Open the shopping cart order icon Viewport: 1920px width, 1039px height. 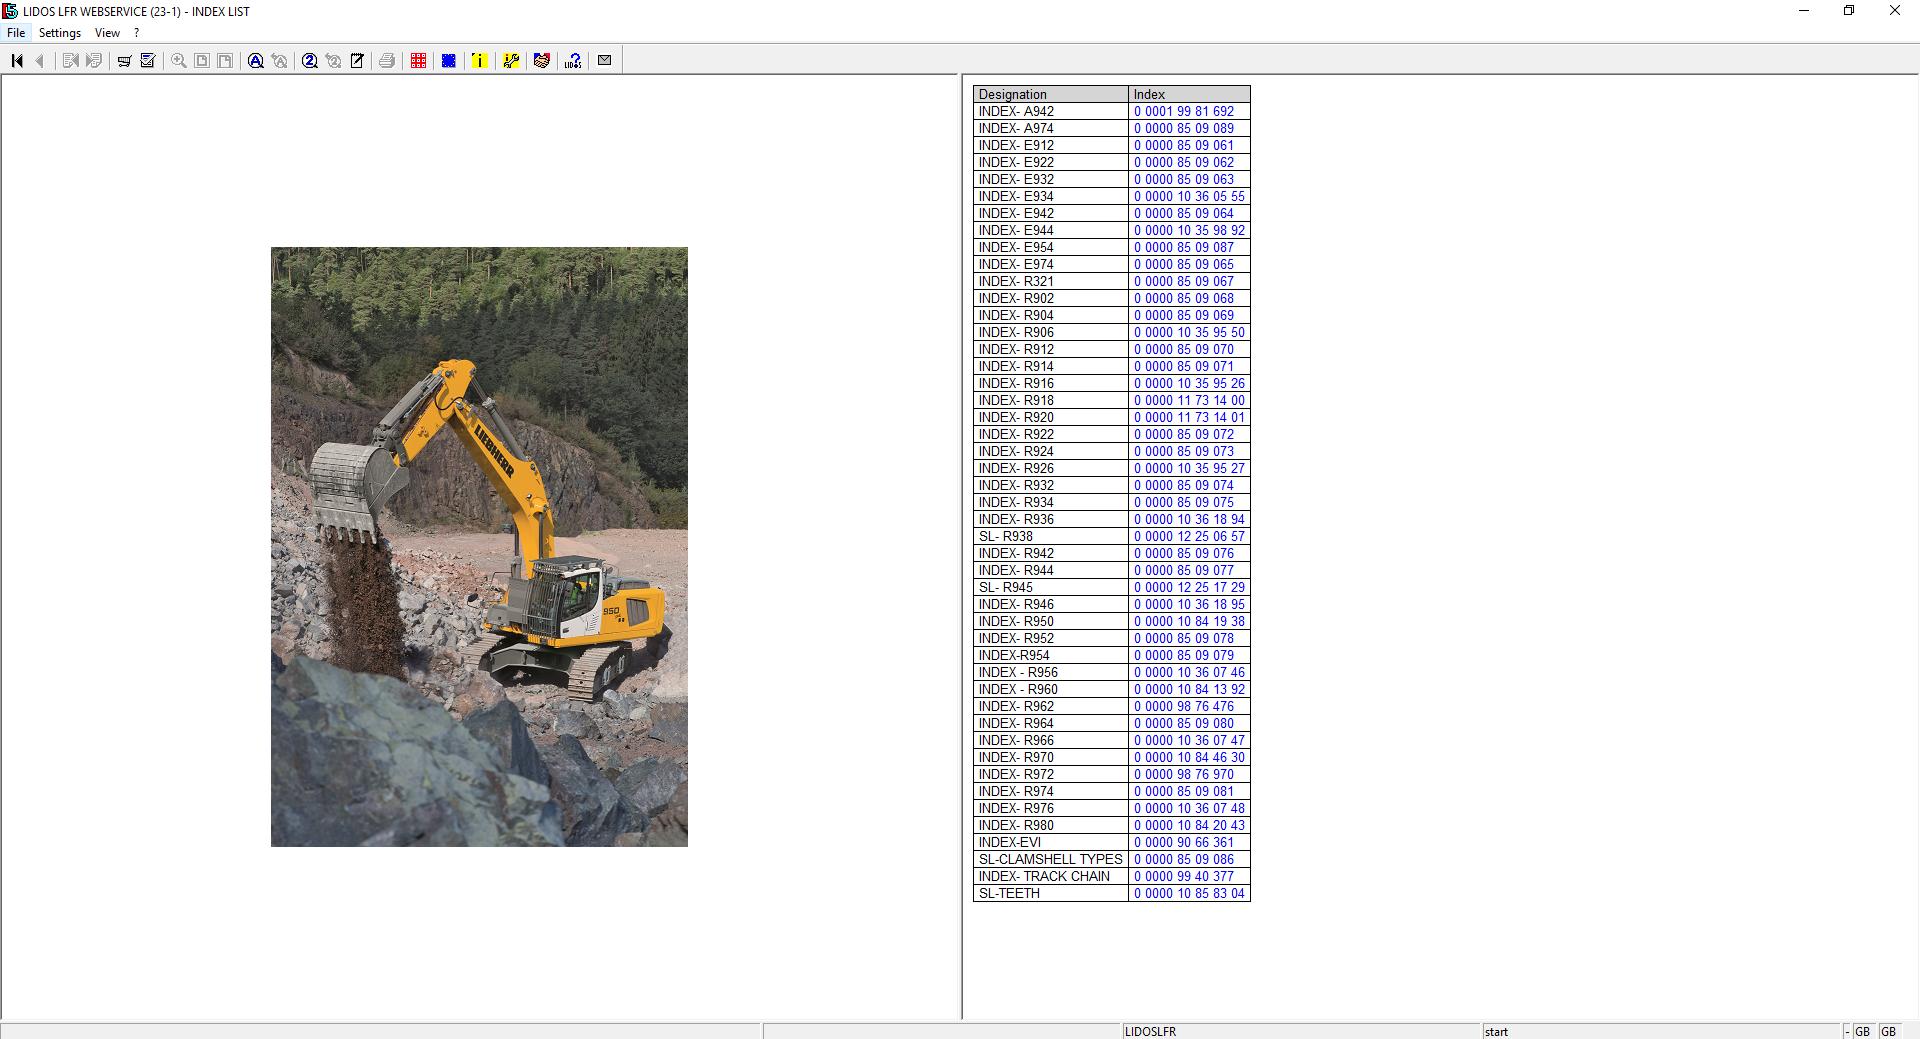(x=124, y=60)
